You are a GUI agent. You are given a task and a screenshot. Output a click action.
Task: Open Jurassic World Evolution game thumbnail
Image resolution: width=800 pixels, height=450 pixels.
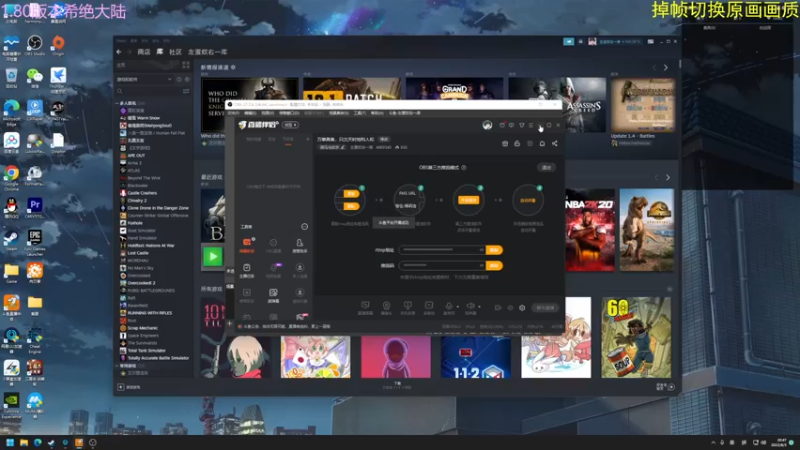click(646, 230)
